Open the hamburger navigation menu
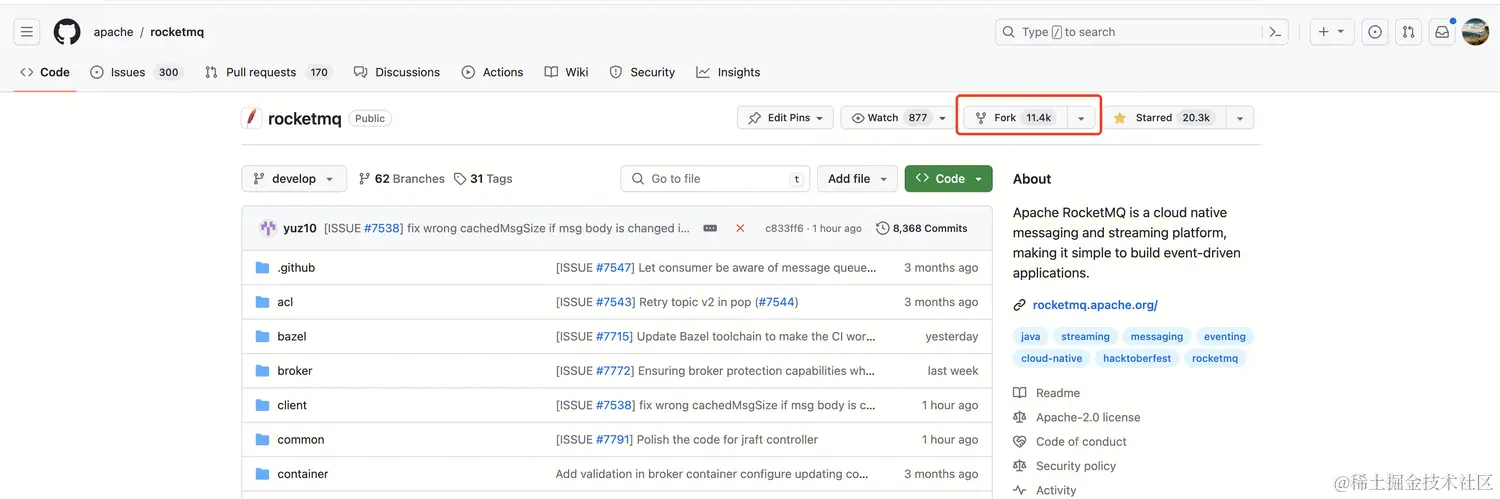Image resolution: width=1500 pixels, height=499 pixels. click(27, 32)
